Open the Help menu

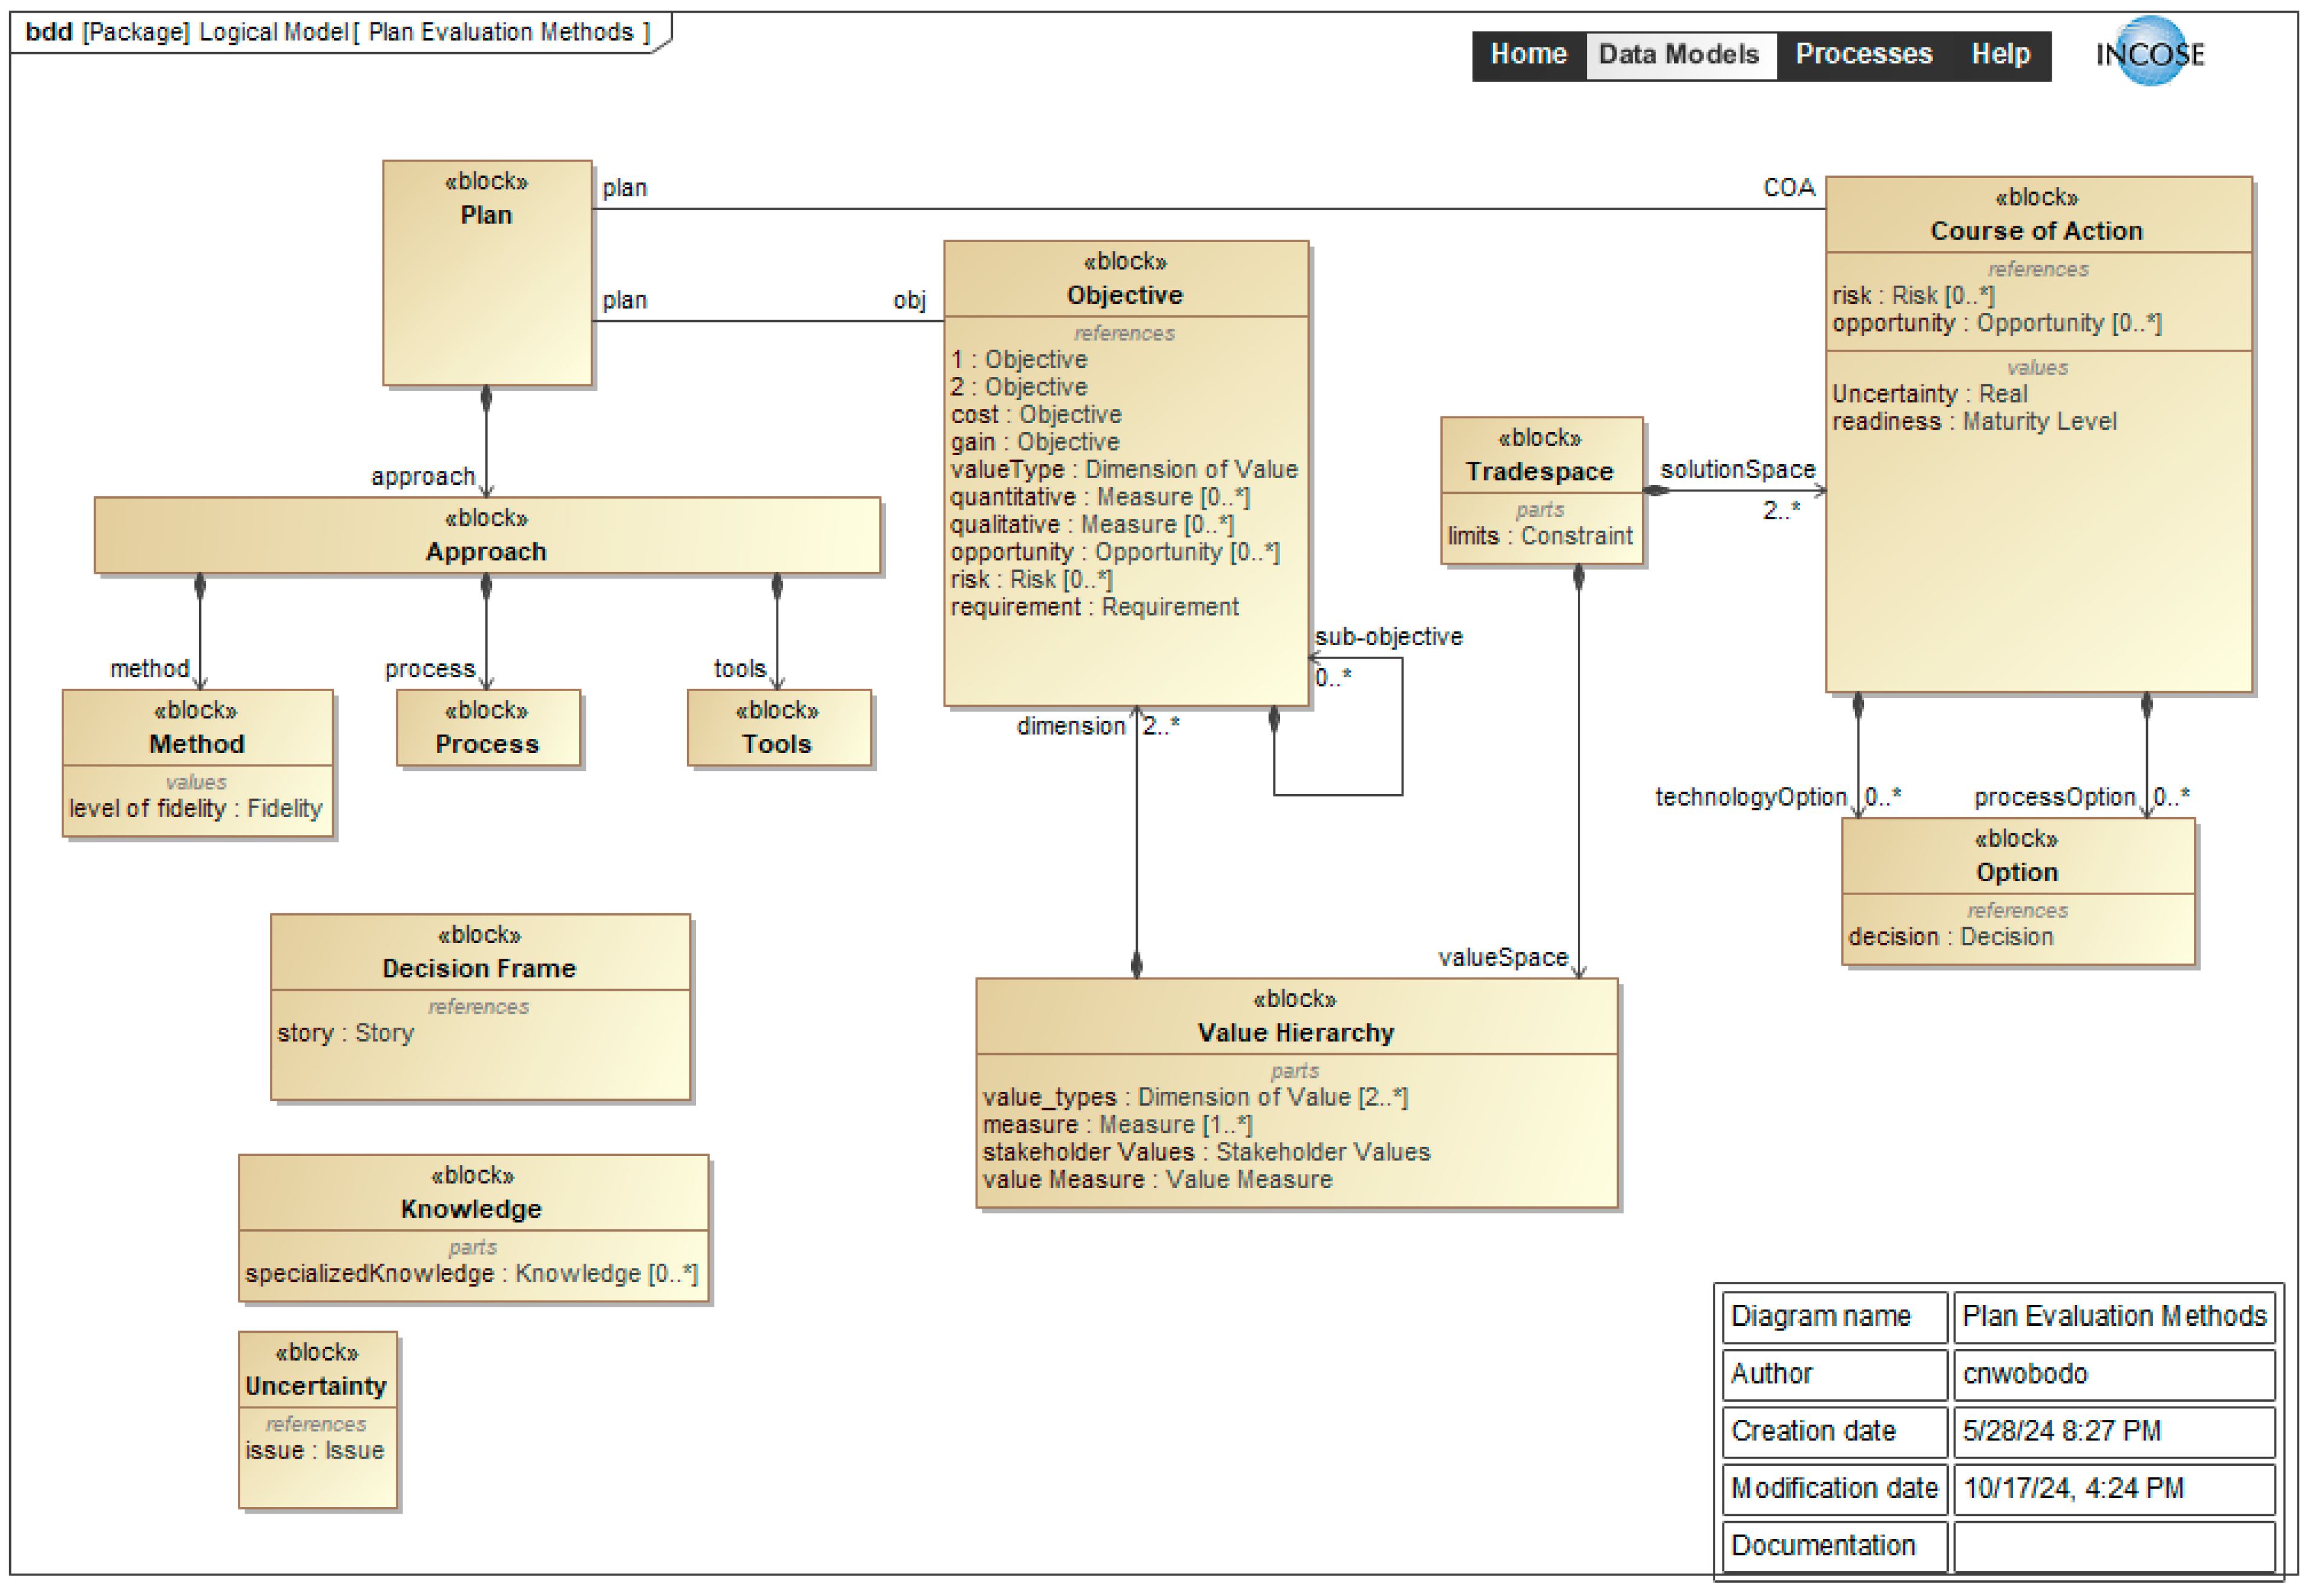(x=2000, y=54)
